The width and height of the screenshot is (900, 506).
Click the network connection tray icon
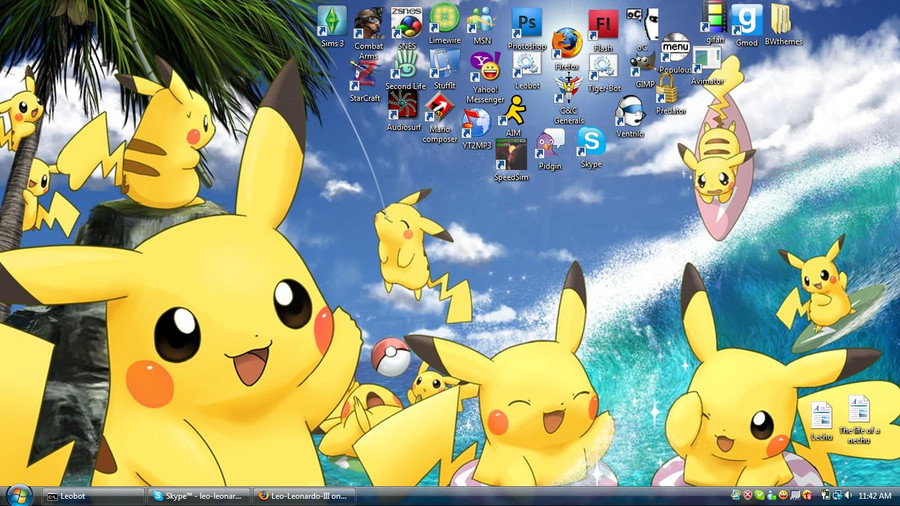pos(837,495)
